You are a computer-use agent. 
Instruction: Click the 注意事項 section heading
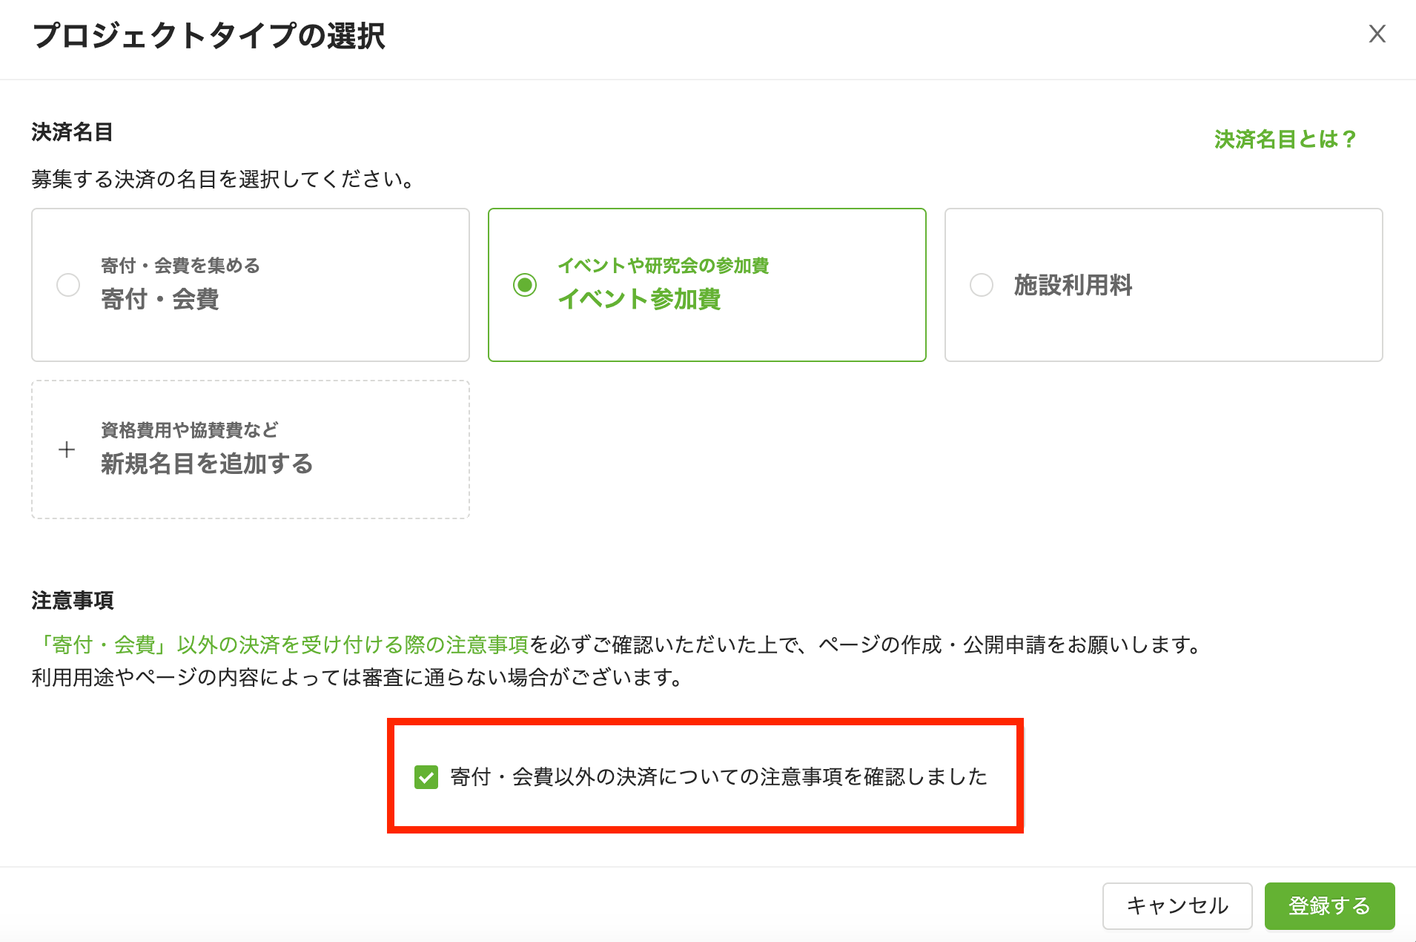[x=72, y=600]
